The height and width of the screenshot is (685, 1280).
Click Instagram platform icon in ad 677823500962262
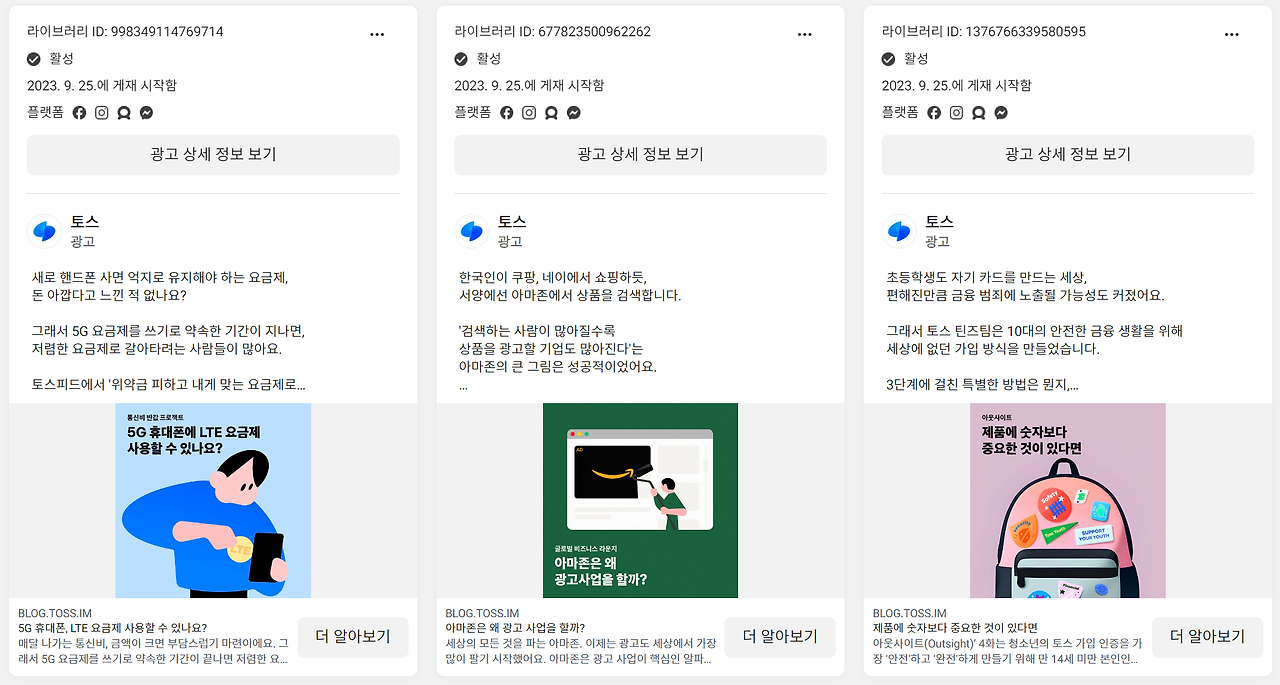[x=529, y=113]
